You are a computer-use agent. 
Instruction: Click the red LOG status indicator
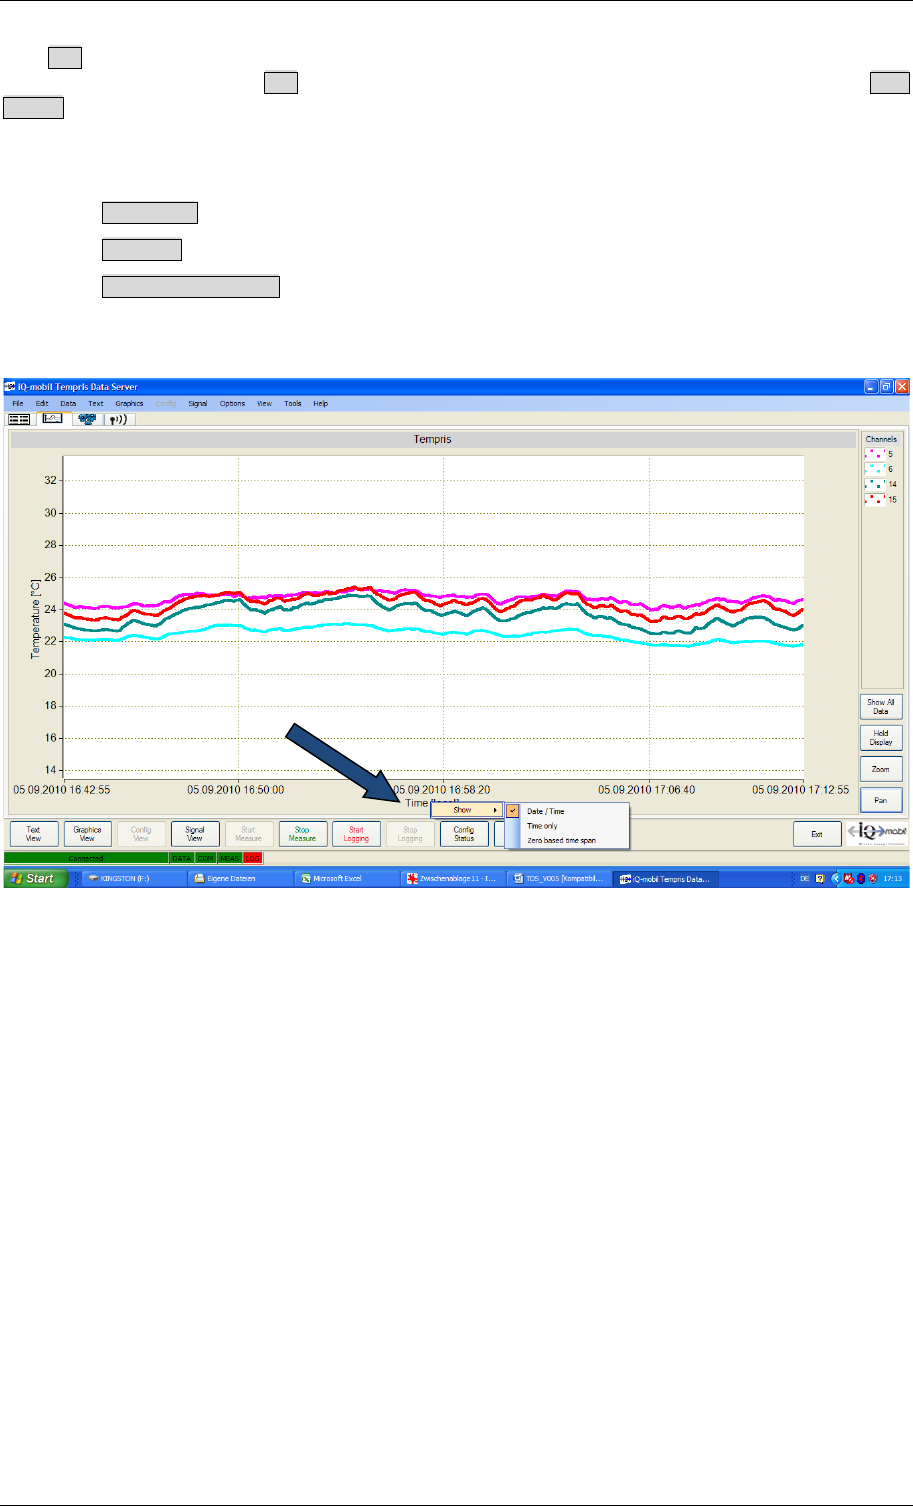pyautogui.click(x=253, y=858)
